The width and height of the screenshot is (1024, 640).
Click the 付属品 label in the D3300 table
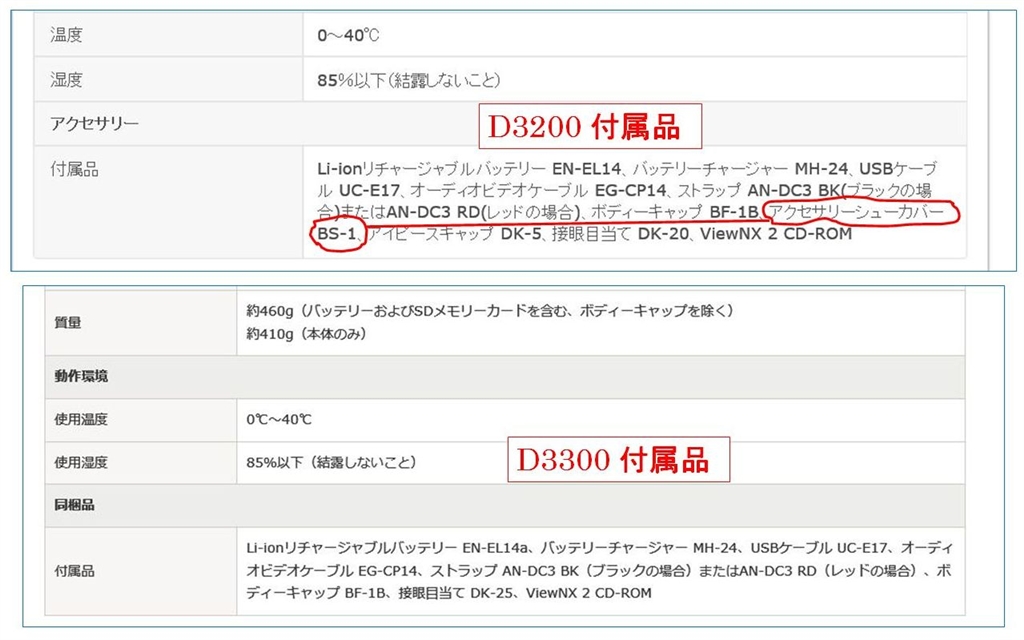tap(74, 571)
